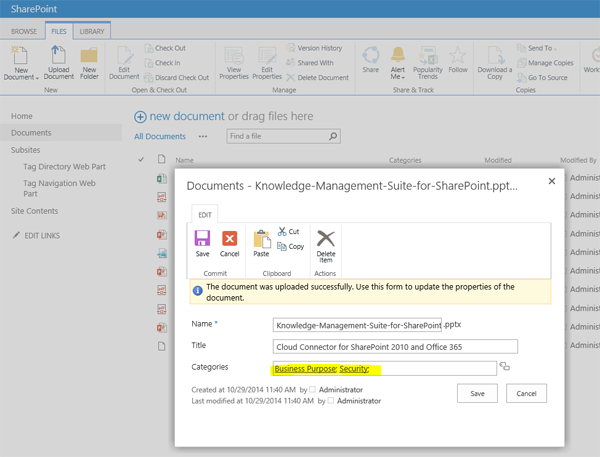
Task: Sort by the Name column header
Action: click(x=184, y=160)
